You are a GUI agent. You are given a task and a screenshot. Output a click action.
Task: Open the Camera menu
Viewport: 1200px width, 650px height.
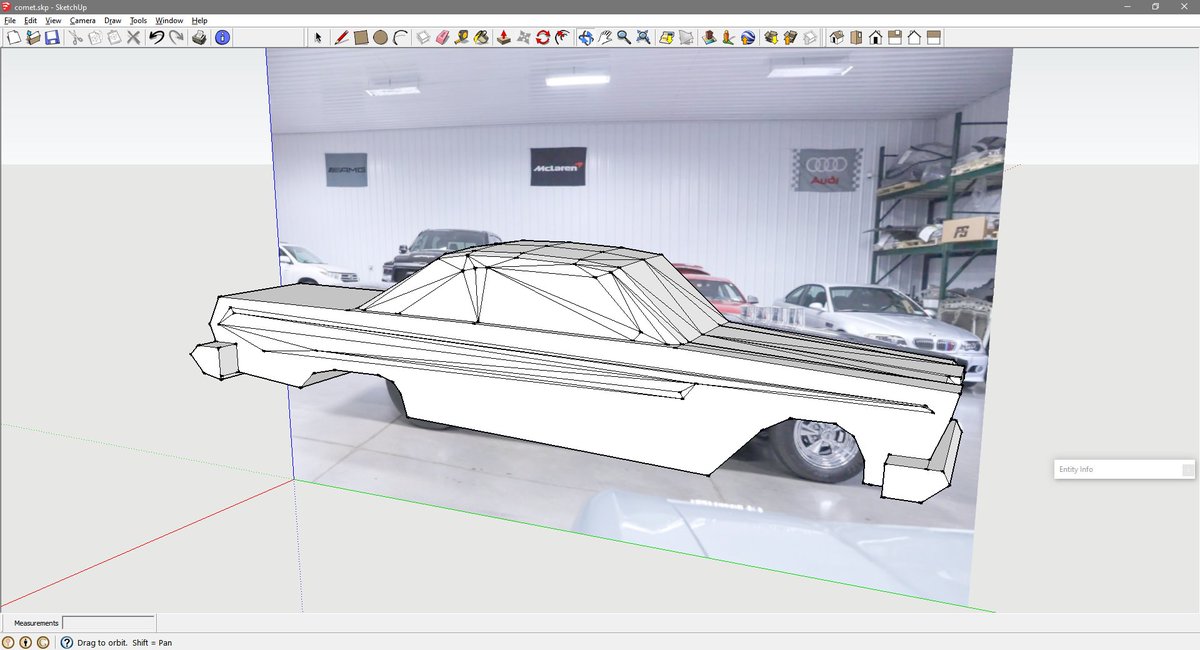point(82,20)
